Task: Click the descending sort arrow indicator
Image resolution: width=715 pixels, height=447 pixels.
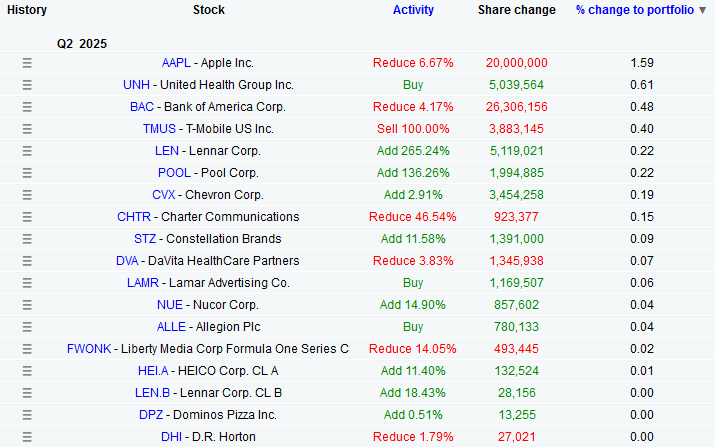Action: click(703, 10)
